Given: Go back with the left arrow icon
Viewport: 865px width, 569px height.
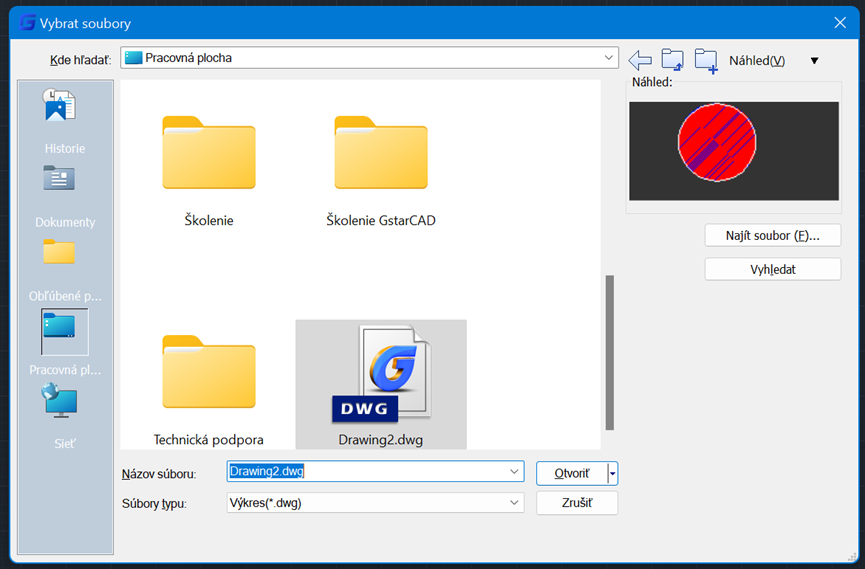Looking at the screenshot, I should click(640, 60).
